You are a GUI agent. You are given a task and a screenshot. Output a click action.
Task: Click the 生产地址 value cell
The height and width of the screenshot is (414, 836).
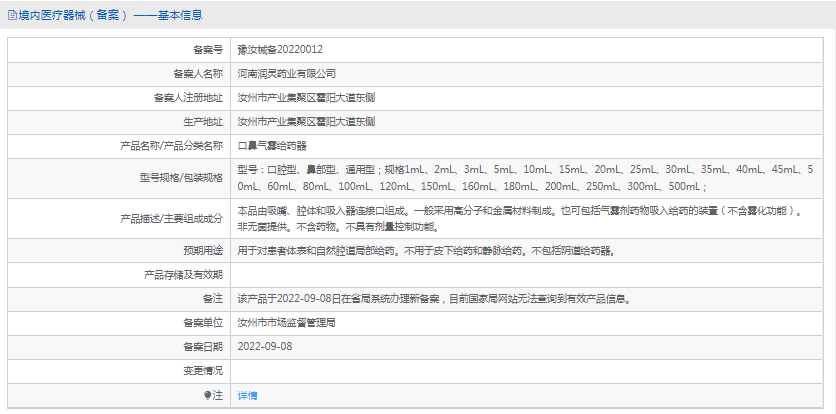point(527,122)
